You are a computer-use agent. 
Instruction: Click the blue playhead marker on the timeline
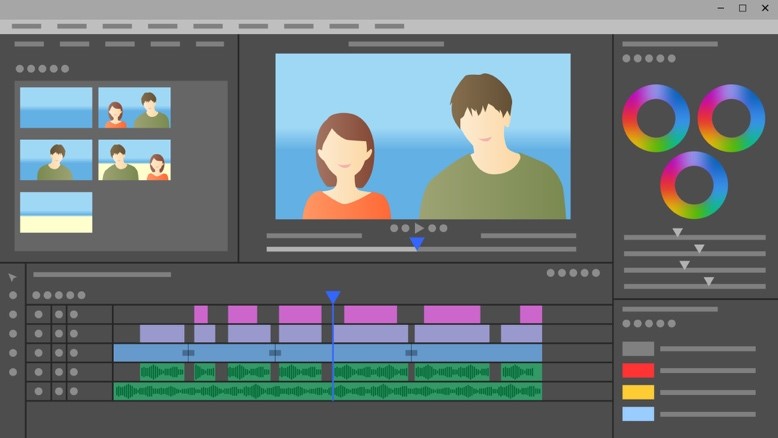pos(333,297)
